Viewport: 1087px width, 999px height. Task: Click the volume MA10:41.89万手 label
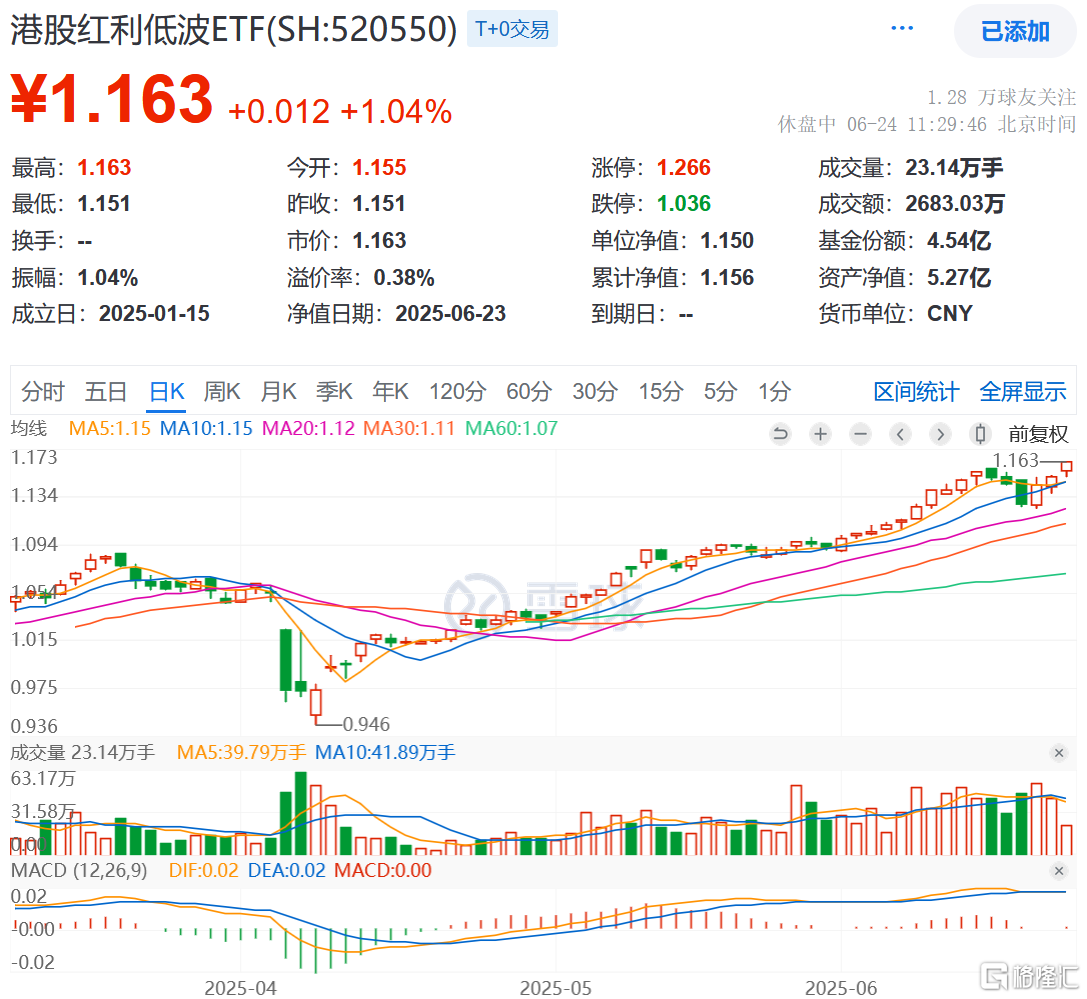click(385, 752)
